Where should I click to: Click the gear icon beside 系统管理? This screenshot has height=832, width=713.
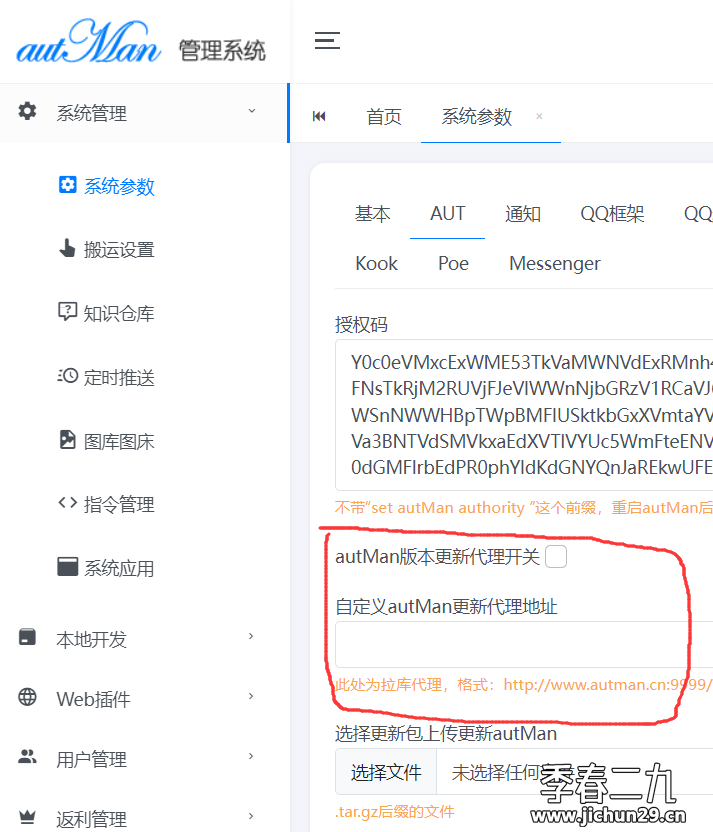coord(27,111)
